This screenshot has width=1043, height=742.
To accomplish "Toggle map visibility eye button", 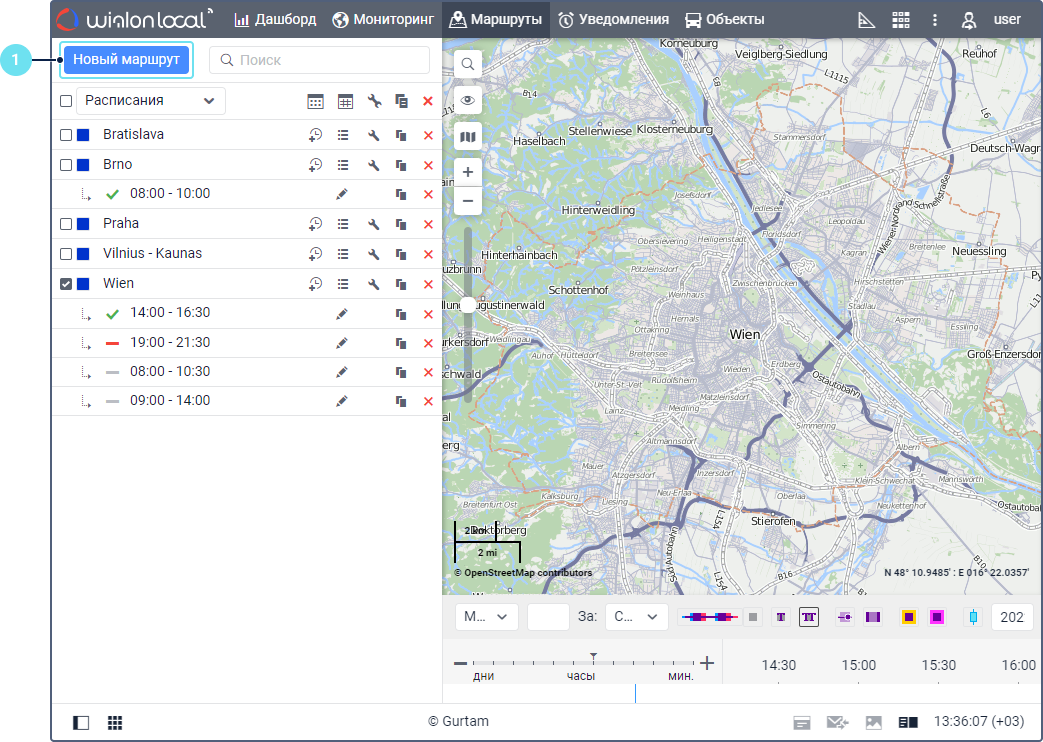I will 467,100.
